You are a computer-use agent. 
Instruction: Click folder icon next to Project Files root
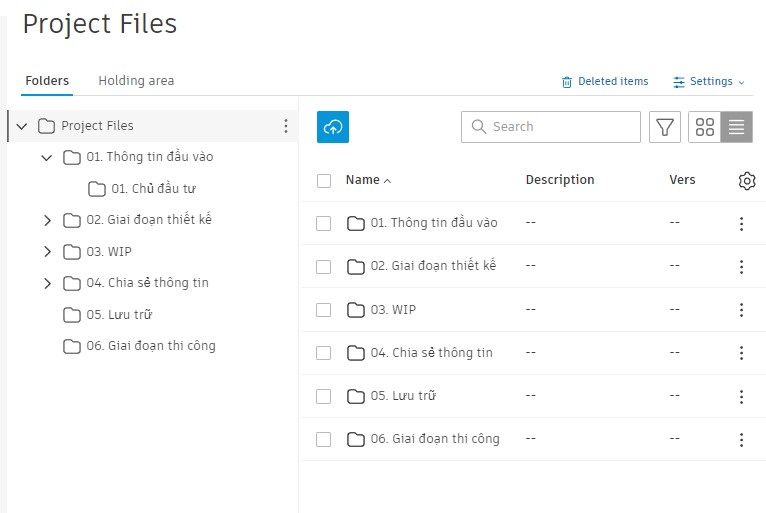pos(46,126)
